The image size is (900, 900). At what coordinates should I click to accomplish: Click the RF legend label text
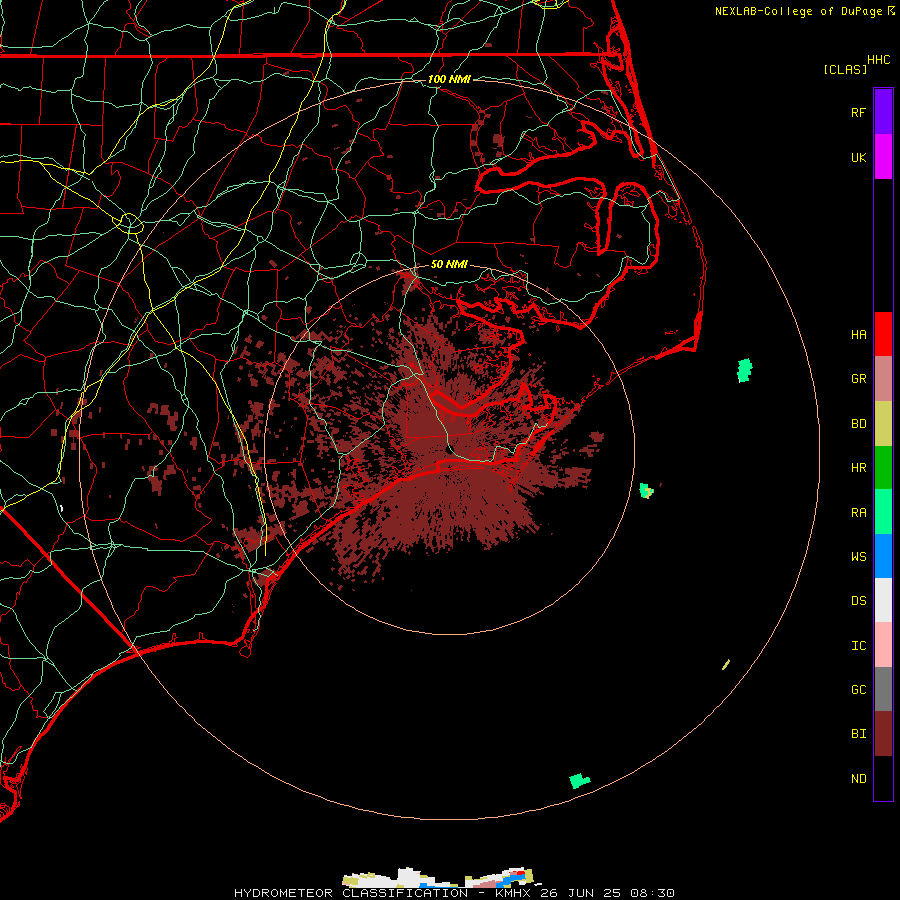click(x=858, y=112)
